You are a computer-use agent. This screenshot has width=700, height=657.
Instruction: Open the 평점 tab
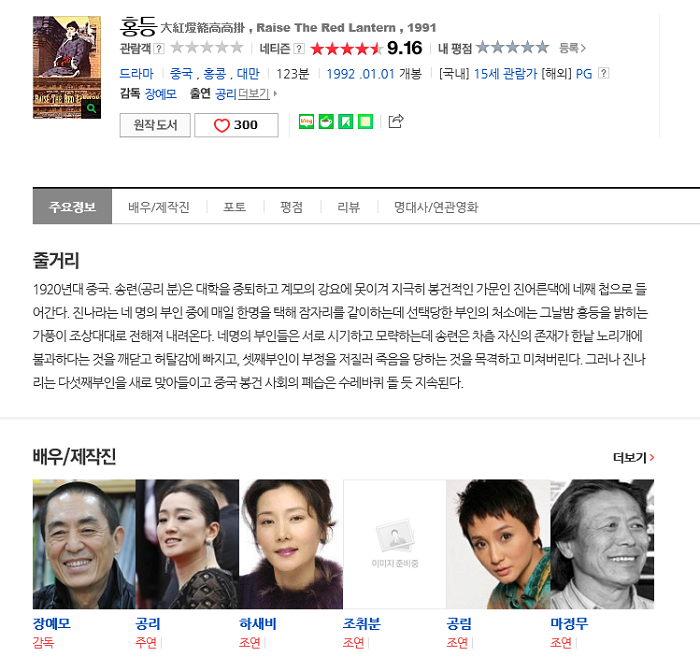pyautogui.click(x=291, y=207)
